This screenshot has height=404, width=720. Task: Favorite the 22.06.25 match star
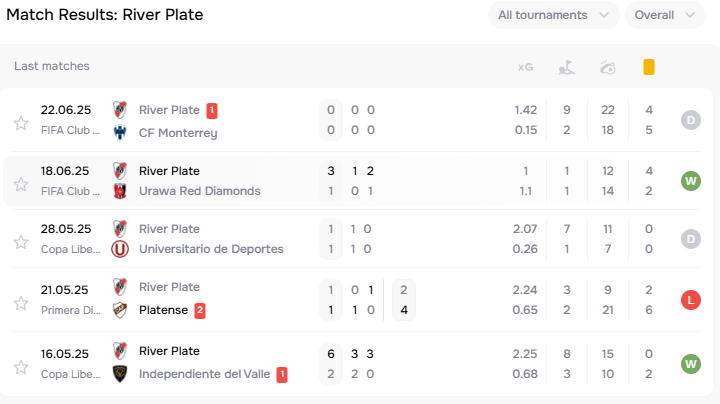pyautogui.click(x=21, y=123)
